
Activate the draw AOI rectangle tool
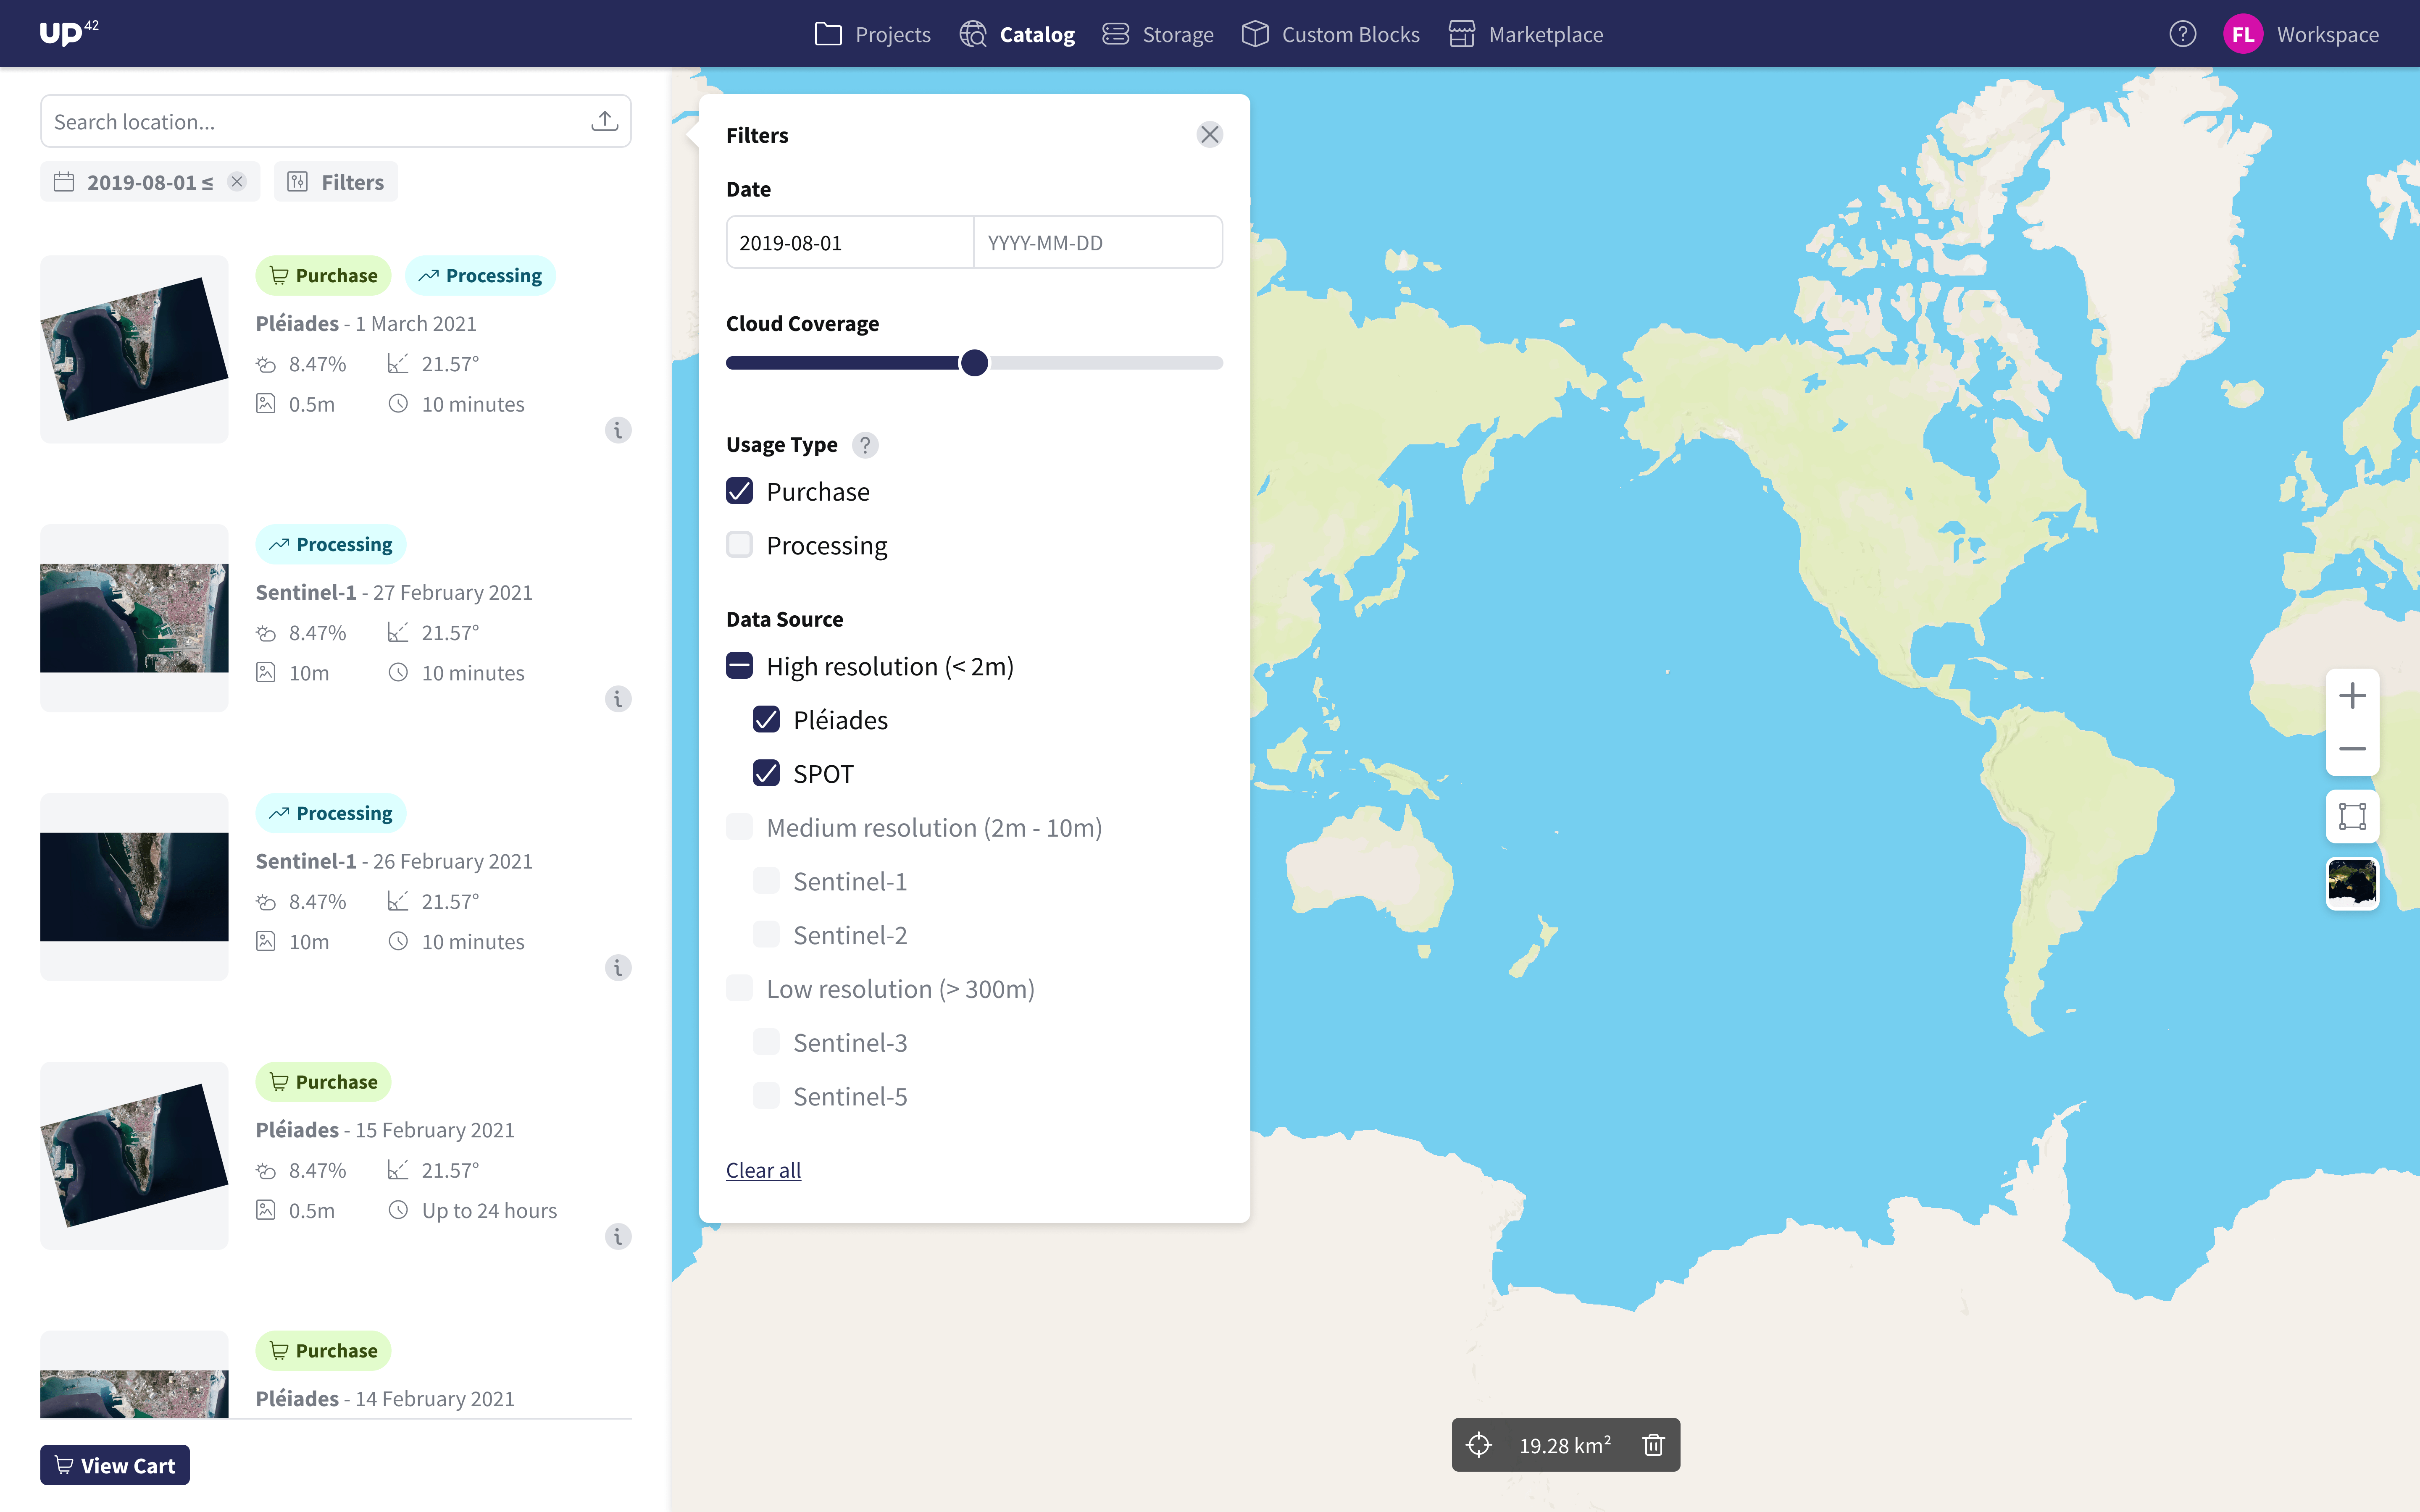[x=2352, y=815]
